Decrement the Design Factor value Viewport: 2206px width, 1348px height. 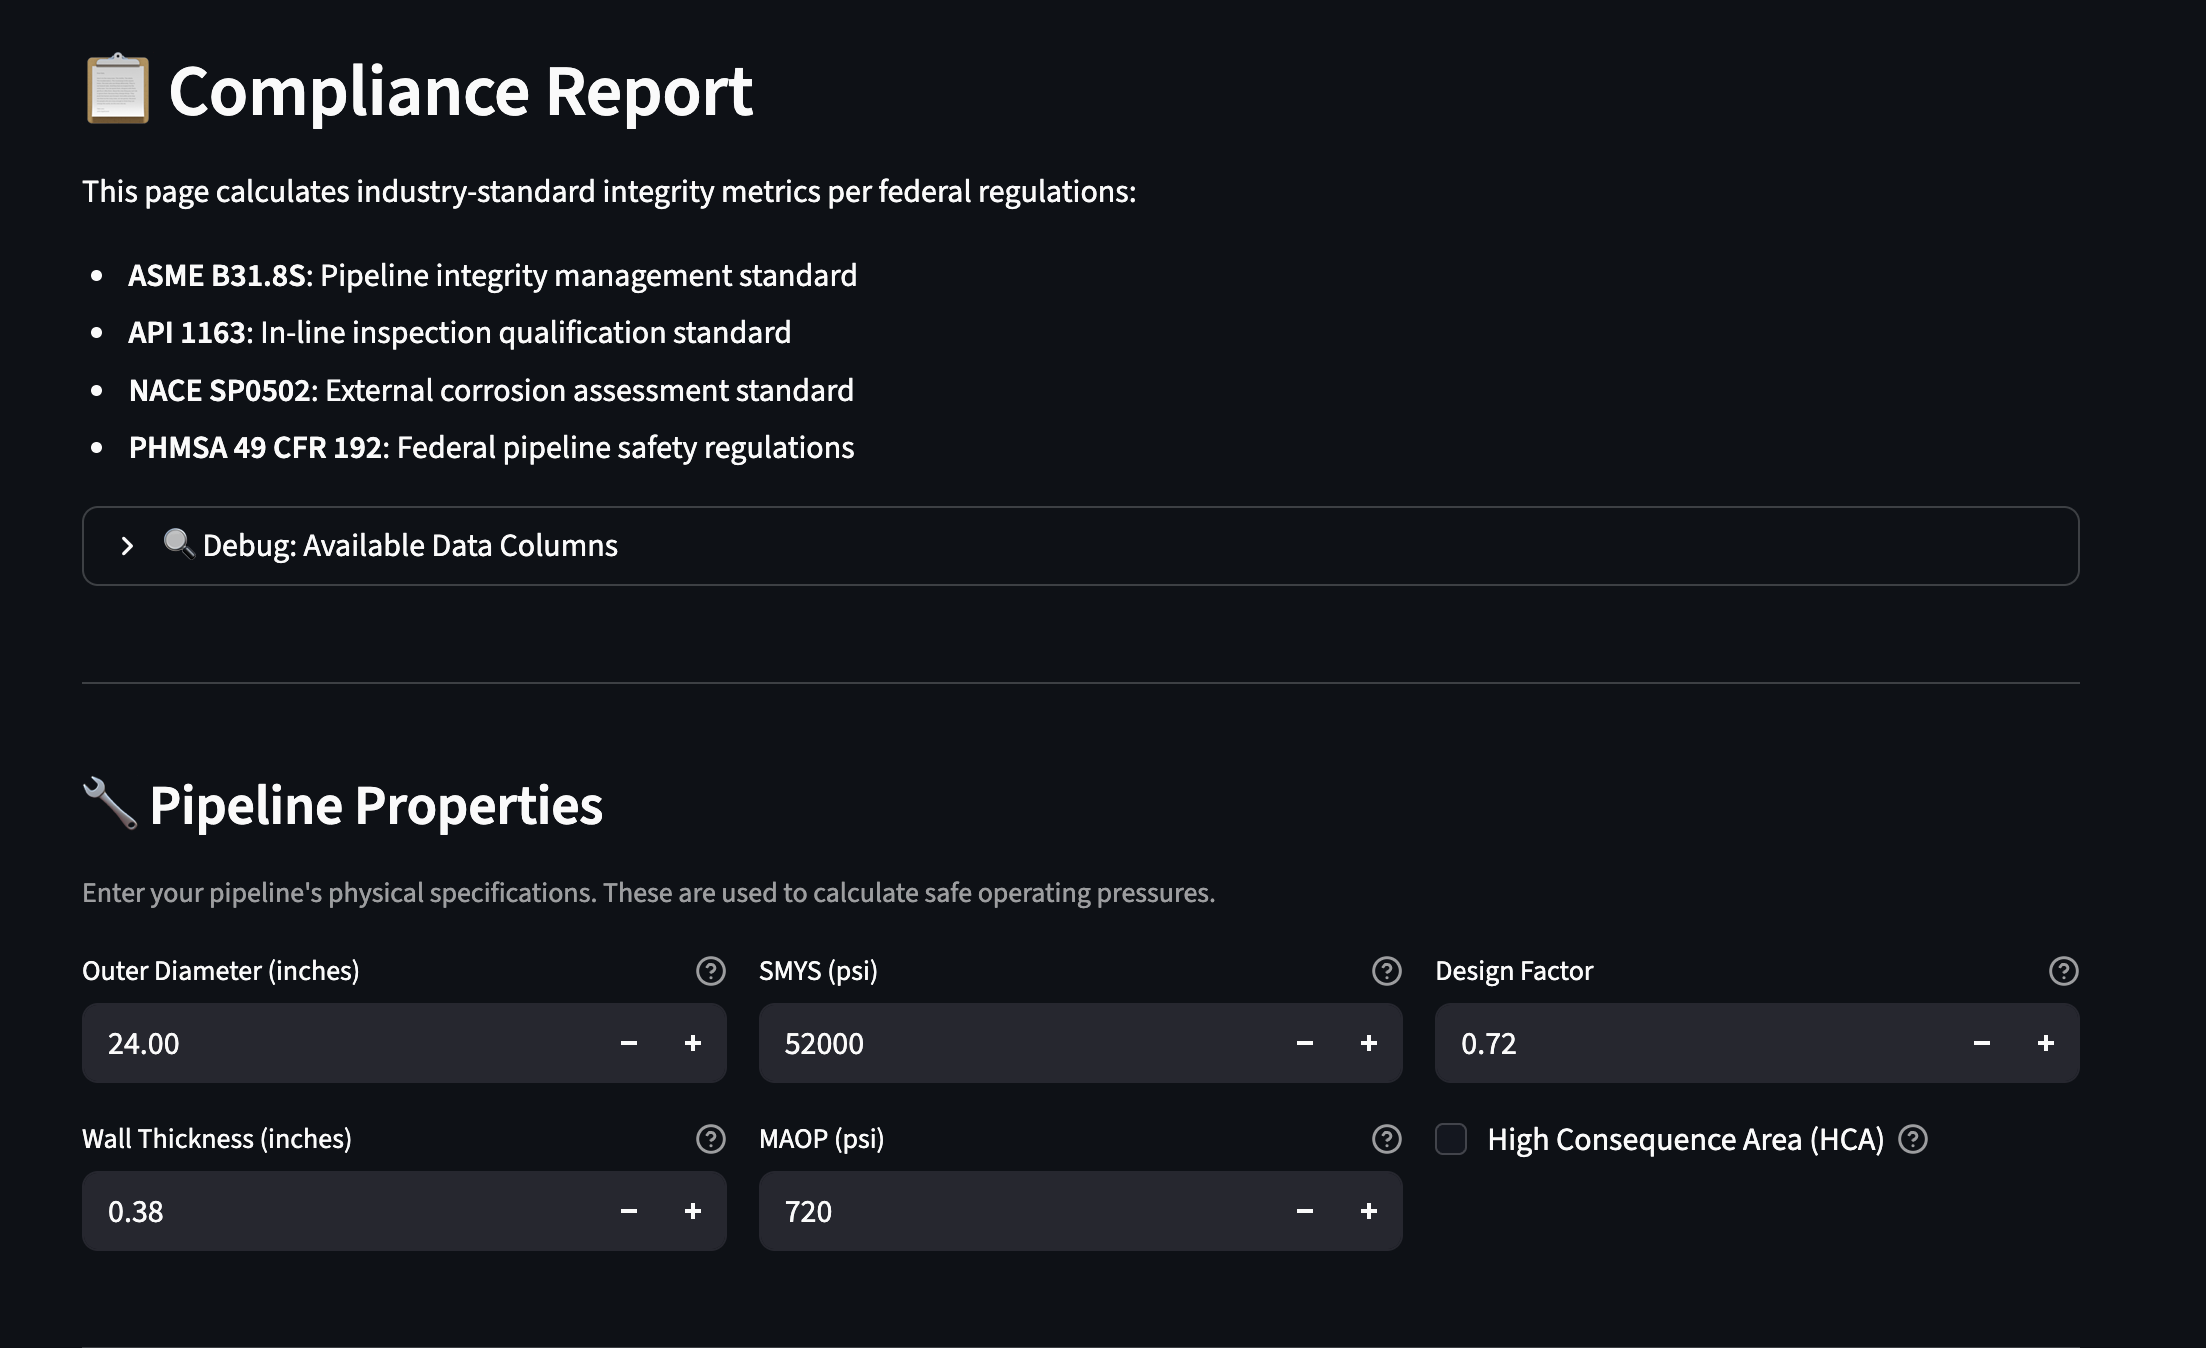(1981, 1043)
